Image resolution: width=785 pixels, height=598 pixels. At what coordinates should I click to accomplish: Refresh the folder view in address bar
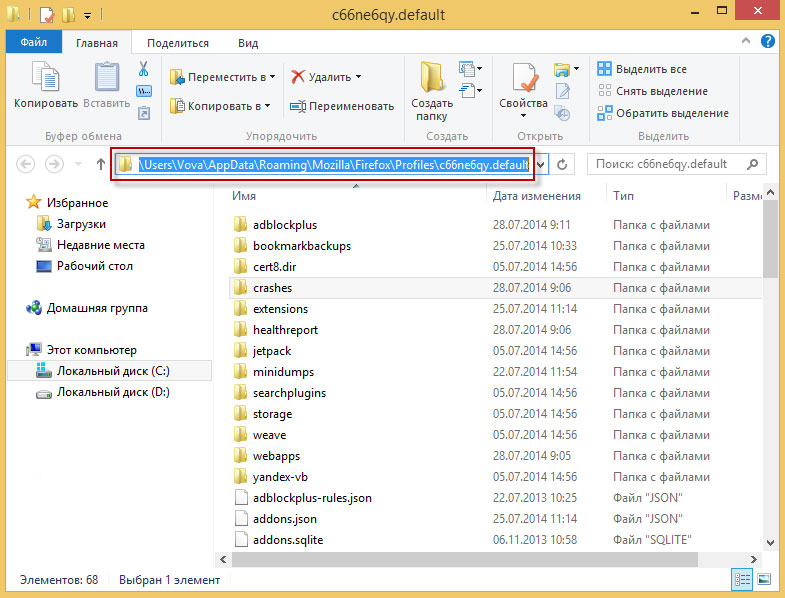[563, 164]
